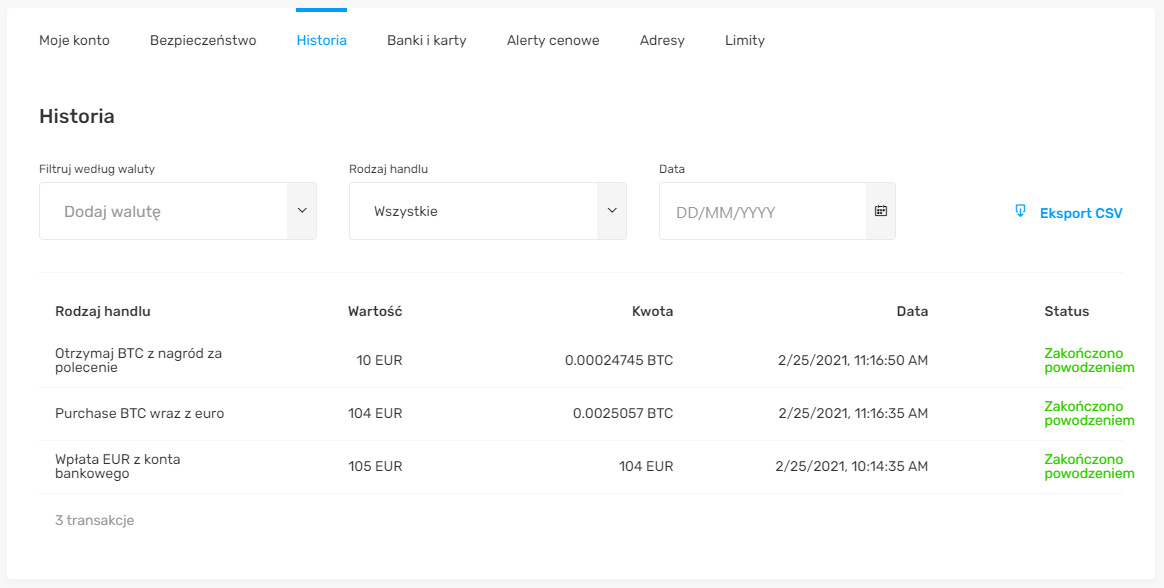Open the calendar date picker icon
This screenshot has height=588, width=1164.
(880, 211)
